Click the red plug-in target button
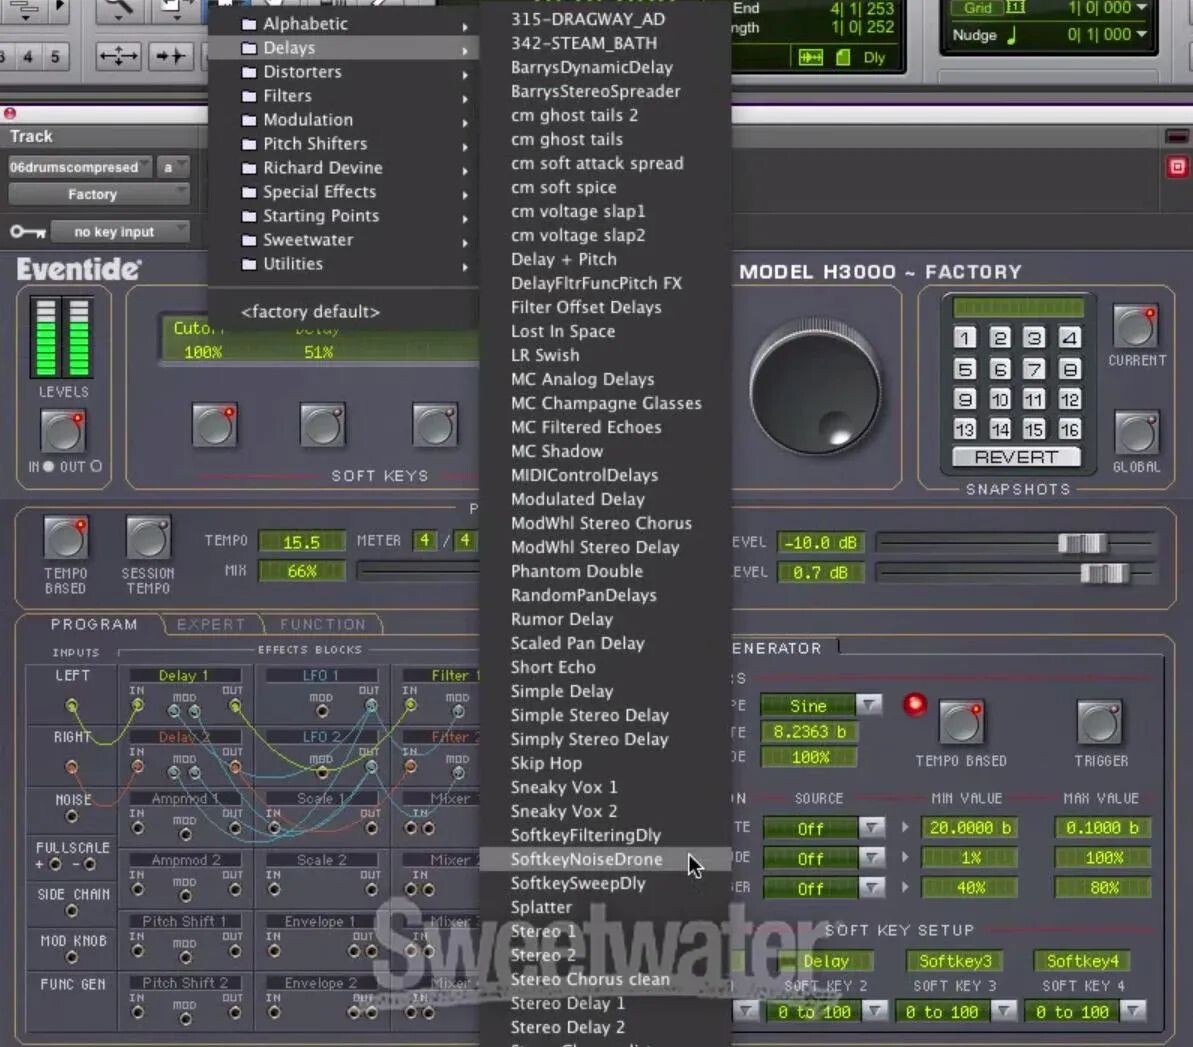Image resolution: width=1193 pixels, height=1047 pixels. coord(1177,167)
